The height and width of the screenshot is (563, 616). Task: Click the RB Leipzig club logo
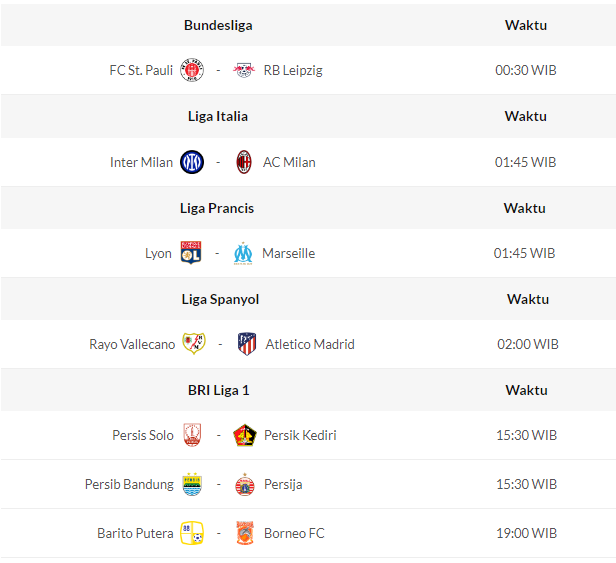(243, 71)
